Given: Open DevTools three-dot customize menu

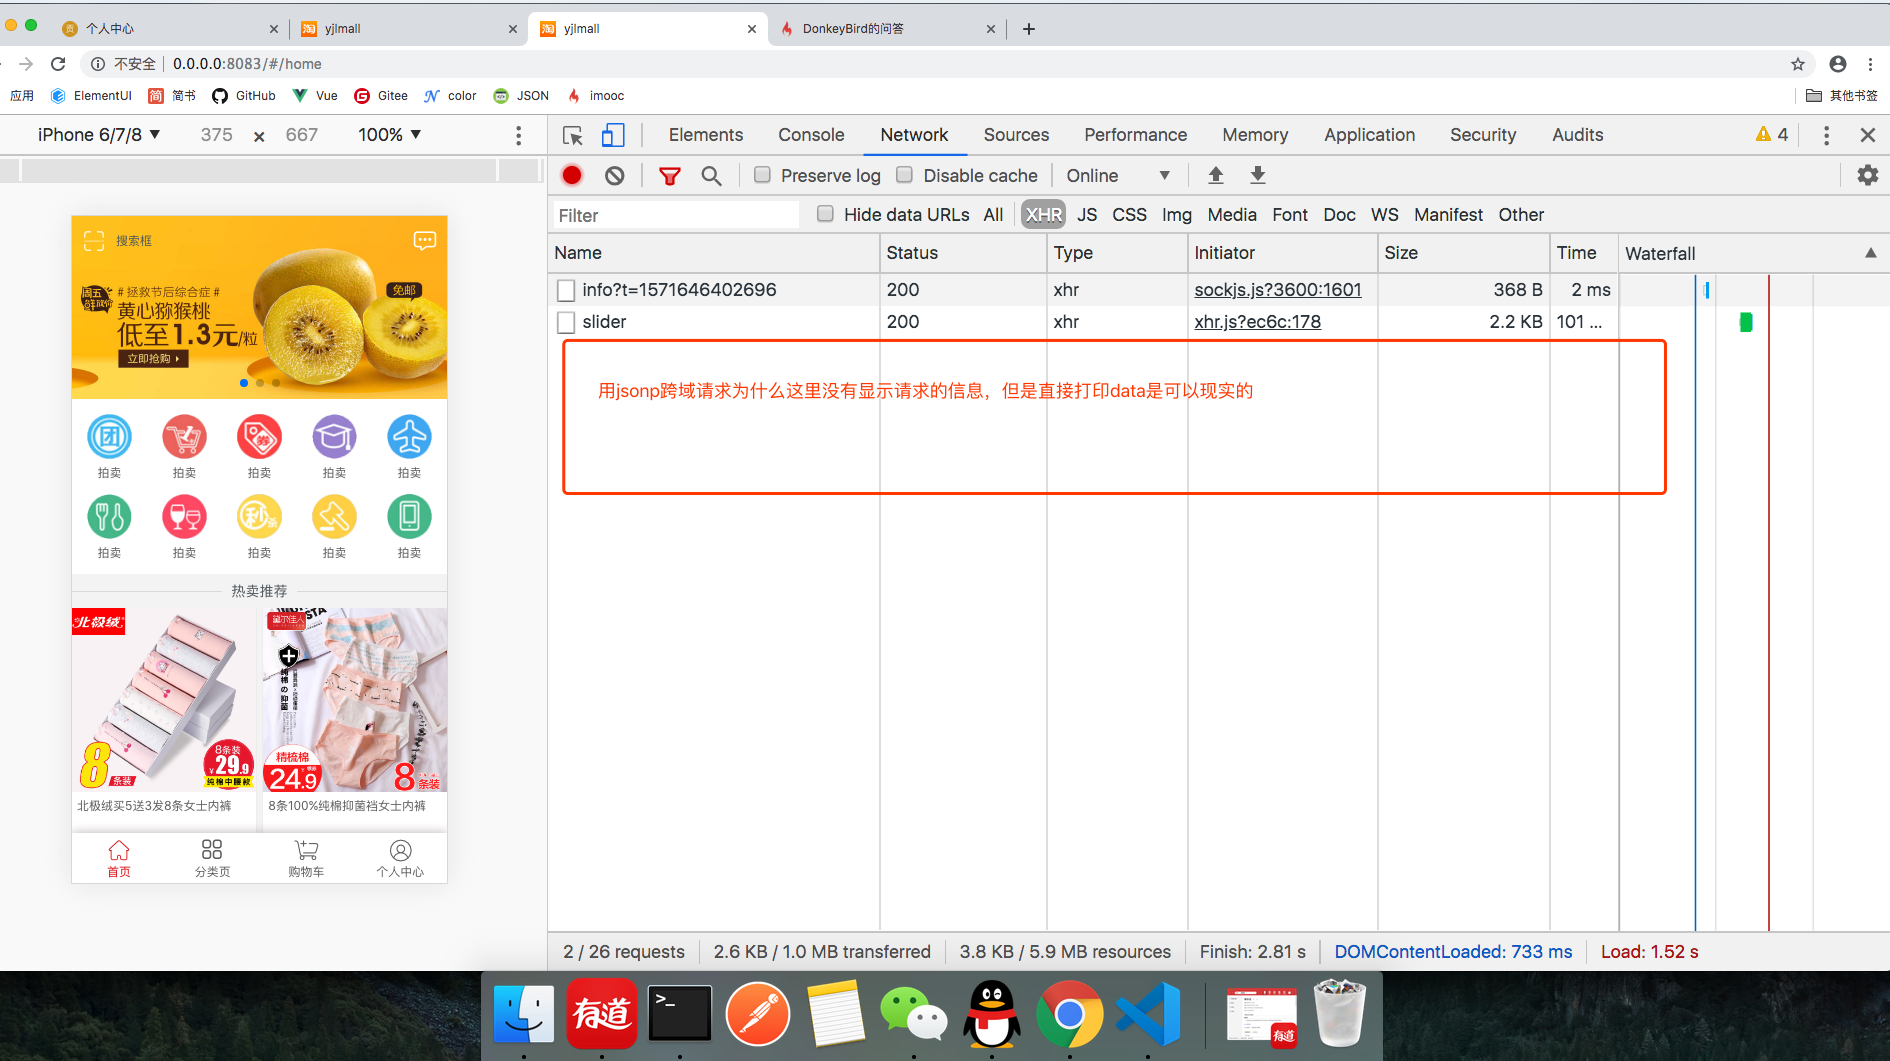Looking at the screenshot, I should (1826, 135).
